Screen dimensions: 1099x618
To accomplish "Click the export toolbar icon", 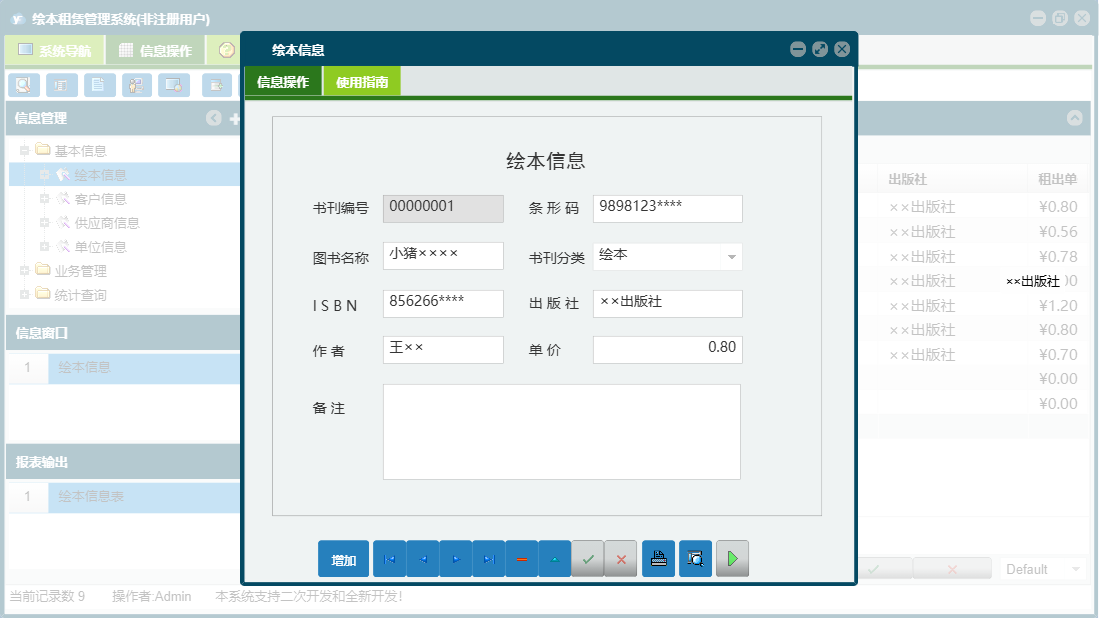I will coord(217,85).
